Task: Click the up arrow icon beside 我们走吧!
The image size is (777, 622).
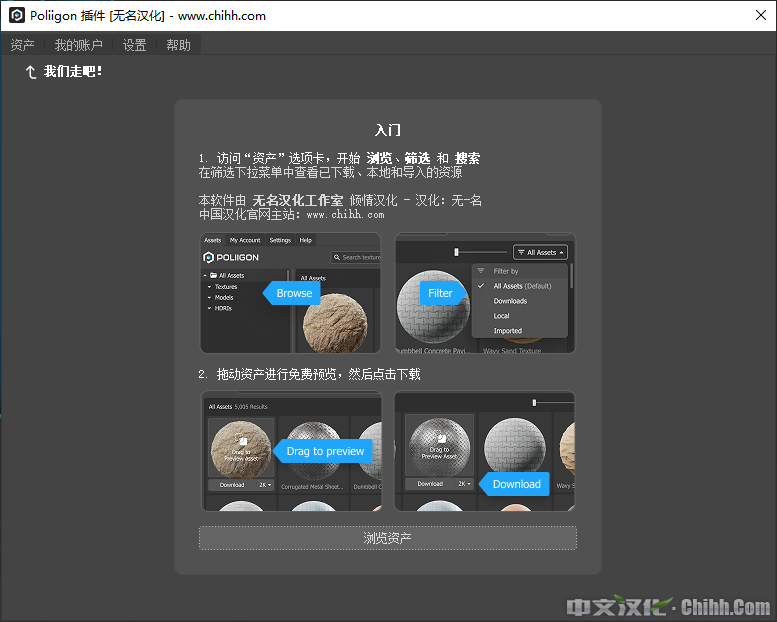Action: coord(30,72)
